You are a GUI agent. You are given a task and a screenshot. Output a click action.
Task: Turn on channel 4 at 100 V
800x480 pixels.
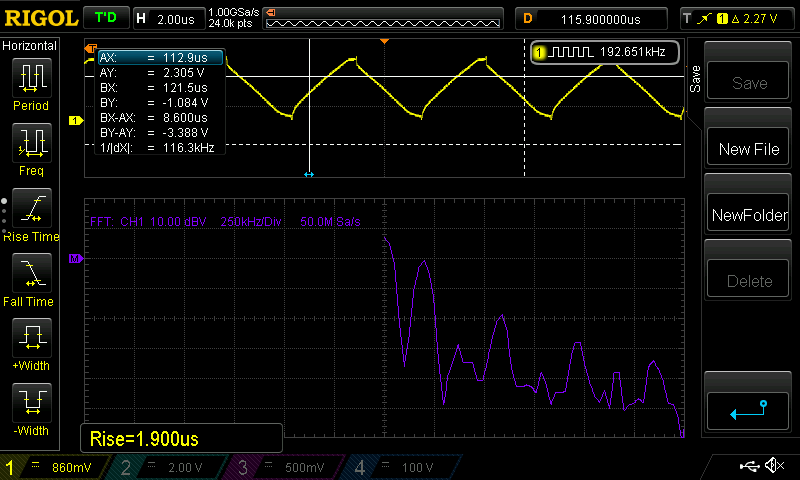pyautogui.click(x=400, y=467)
